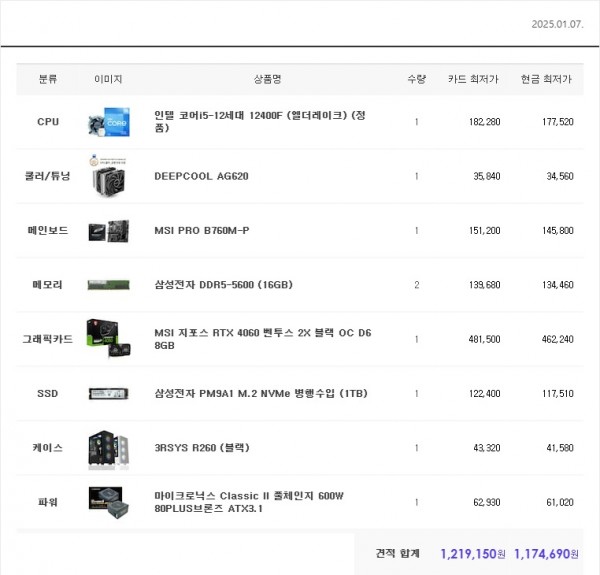The width and height of the screenshot is (600, 575).
Task: Open the DEEPCOOL AG620 product name
Action: click(201, 176)
